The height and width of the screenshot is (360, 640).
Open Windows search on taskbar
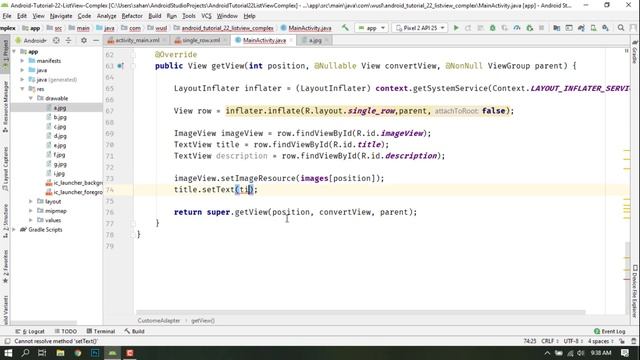(x=25, y=353)
